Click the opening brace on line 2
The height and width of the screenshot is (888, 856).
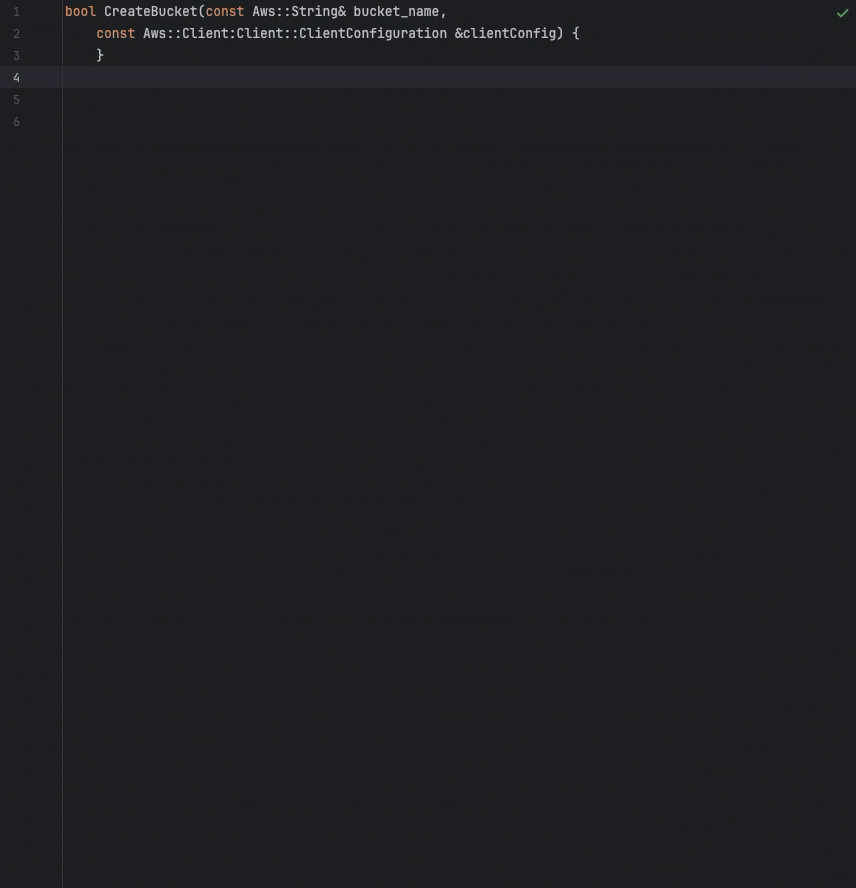[x=576, y=33]
